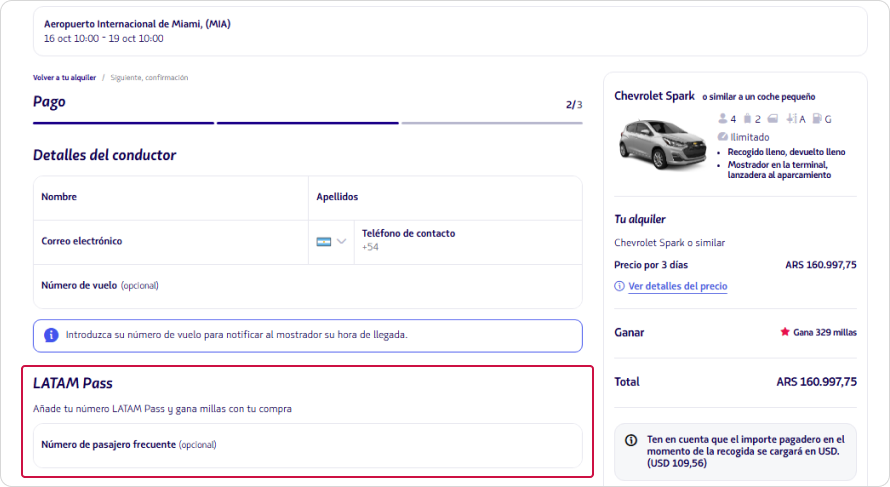Click the Detalles del conductor heading

[x=104, y=155]
